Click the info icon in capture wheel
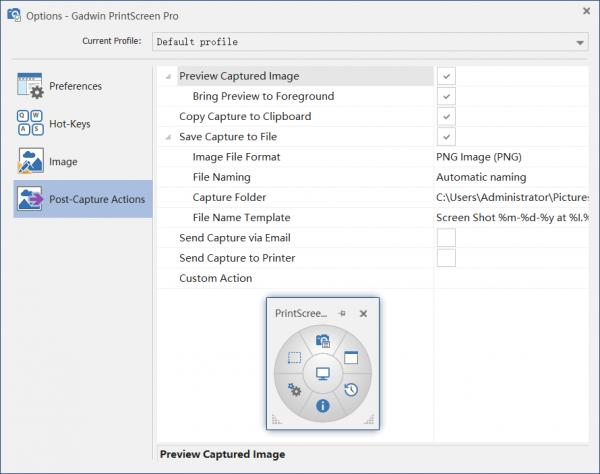600x474 pixels. click(x=322, y=406)
